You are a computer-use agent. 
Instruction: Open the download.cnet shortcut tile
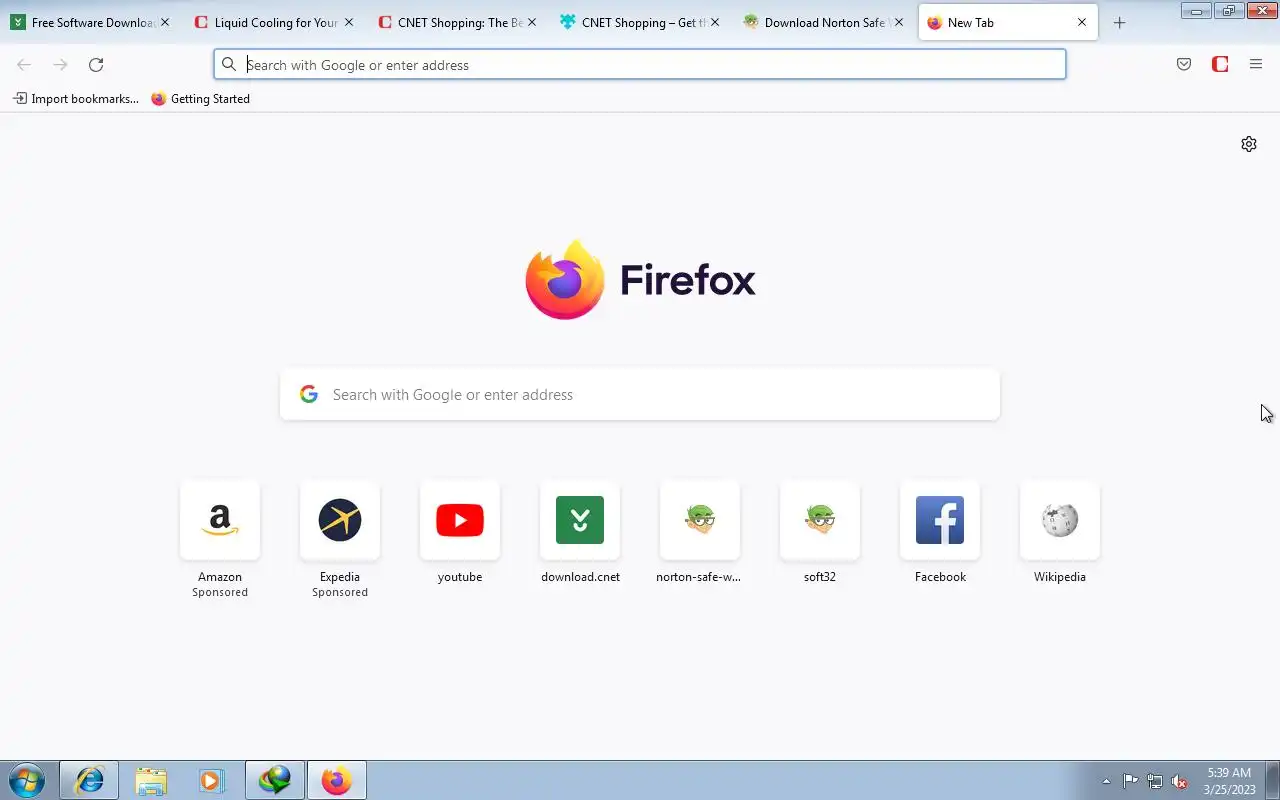pyautogui.click(x=580, y=520)
